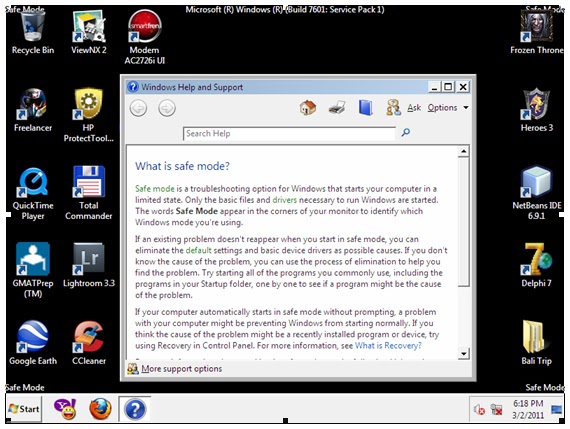This screenshot has height=429, width=570.
Task: Click the green 'default' glossary term
Action: [198, 250]
